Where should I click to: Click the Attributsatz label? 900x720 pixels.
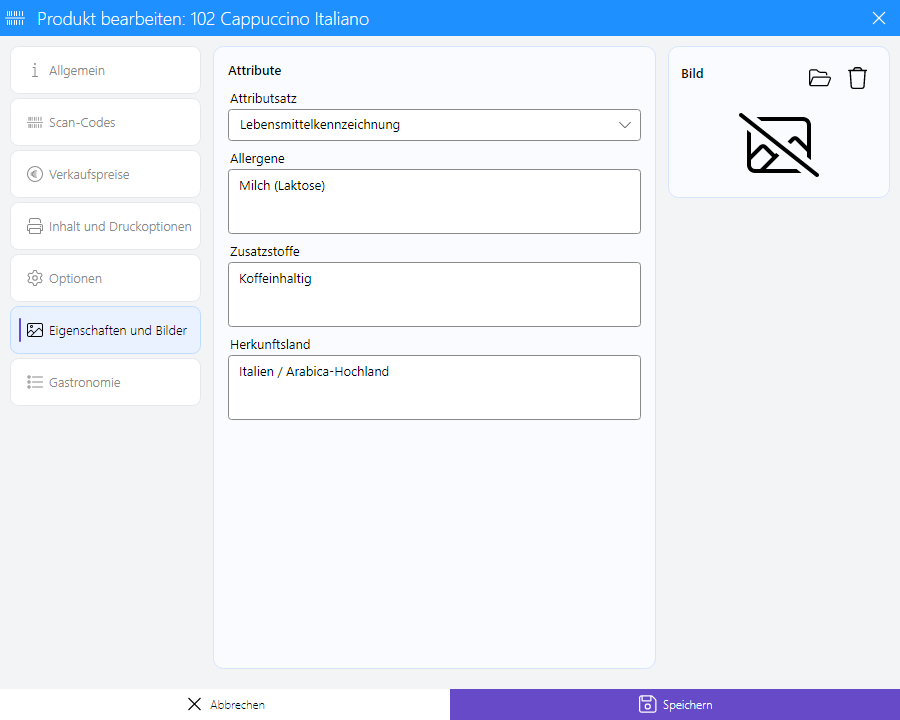tap(263, 99)
